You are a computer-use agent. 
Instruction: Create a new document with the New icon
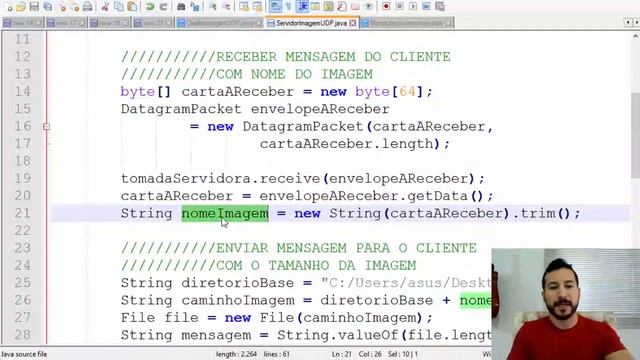click(x=8, y=7)
